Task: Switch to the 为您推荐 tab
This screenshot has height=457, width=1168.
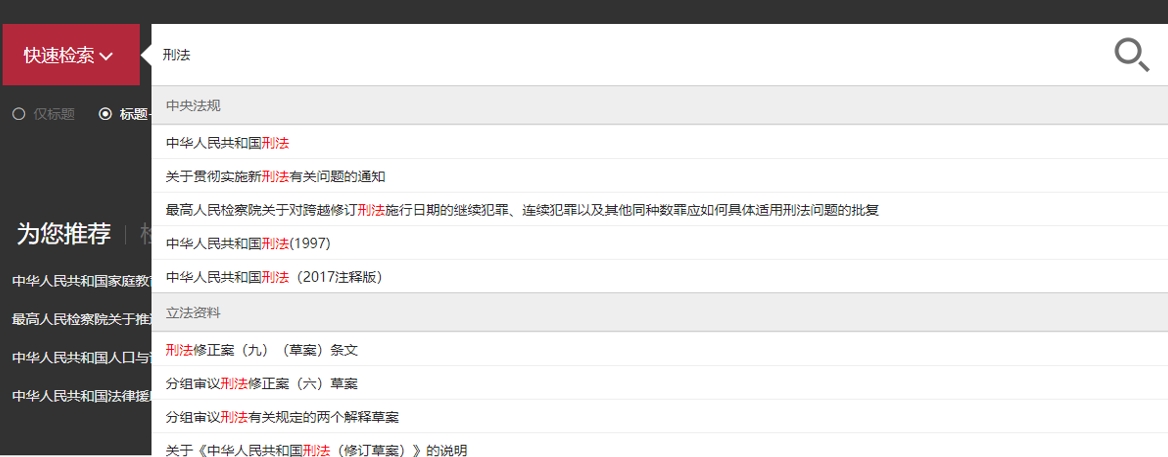Action: coord(63,234)
